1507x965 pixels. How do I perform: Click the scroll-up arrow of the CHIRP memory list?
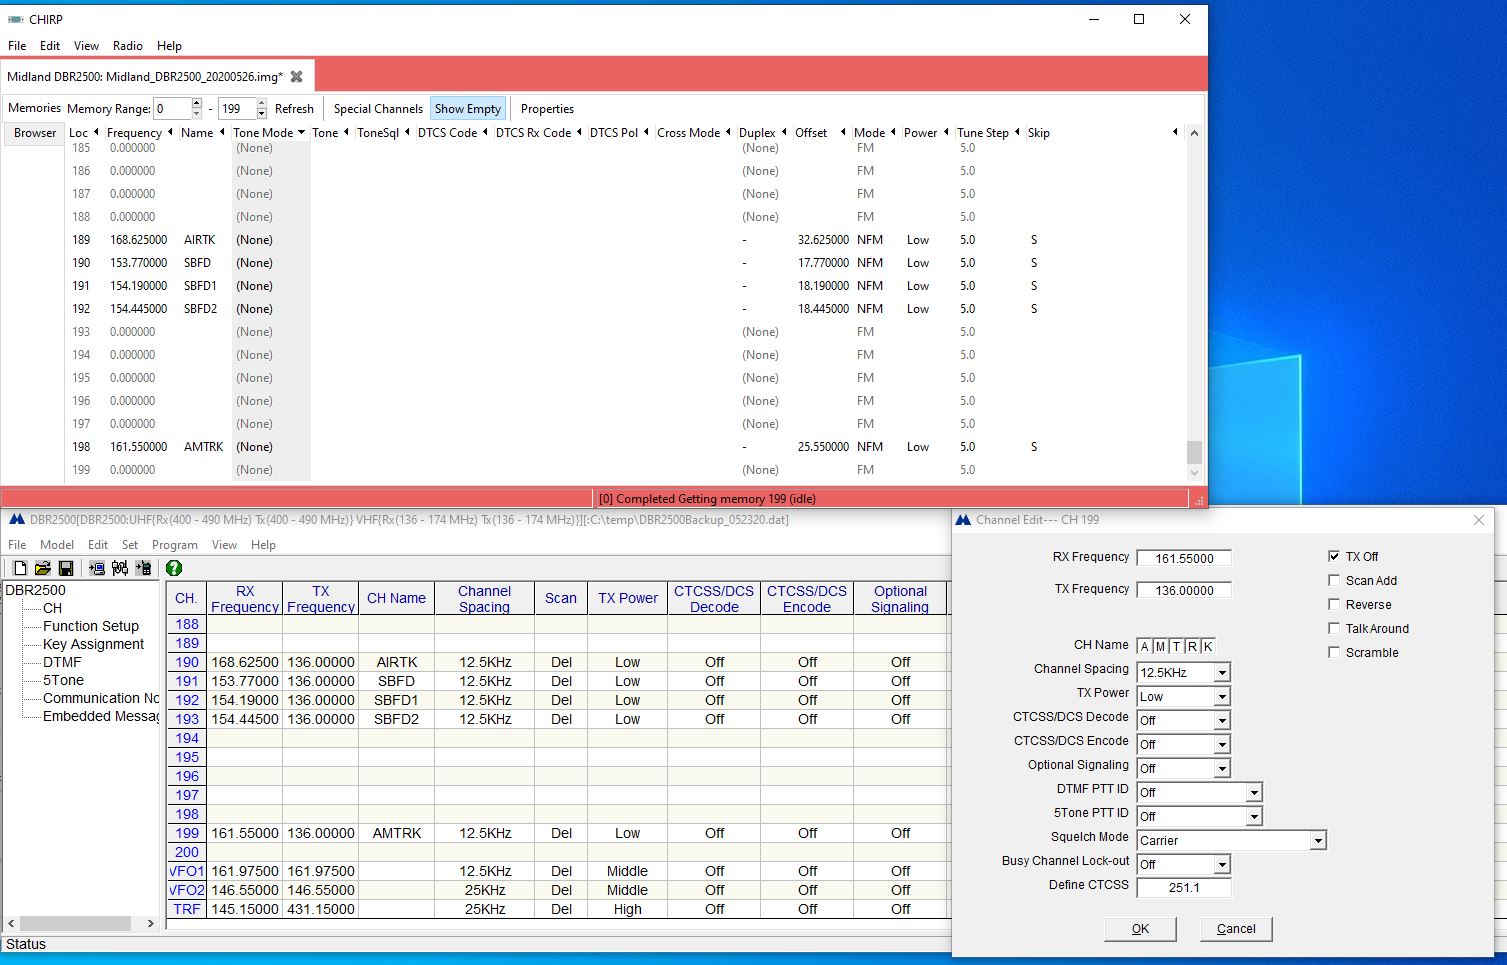[x=1194, y=133]
